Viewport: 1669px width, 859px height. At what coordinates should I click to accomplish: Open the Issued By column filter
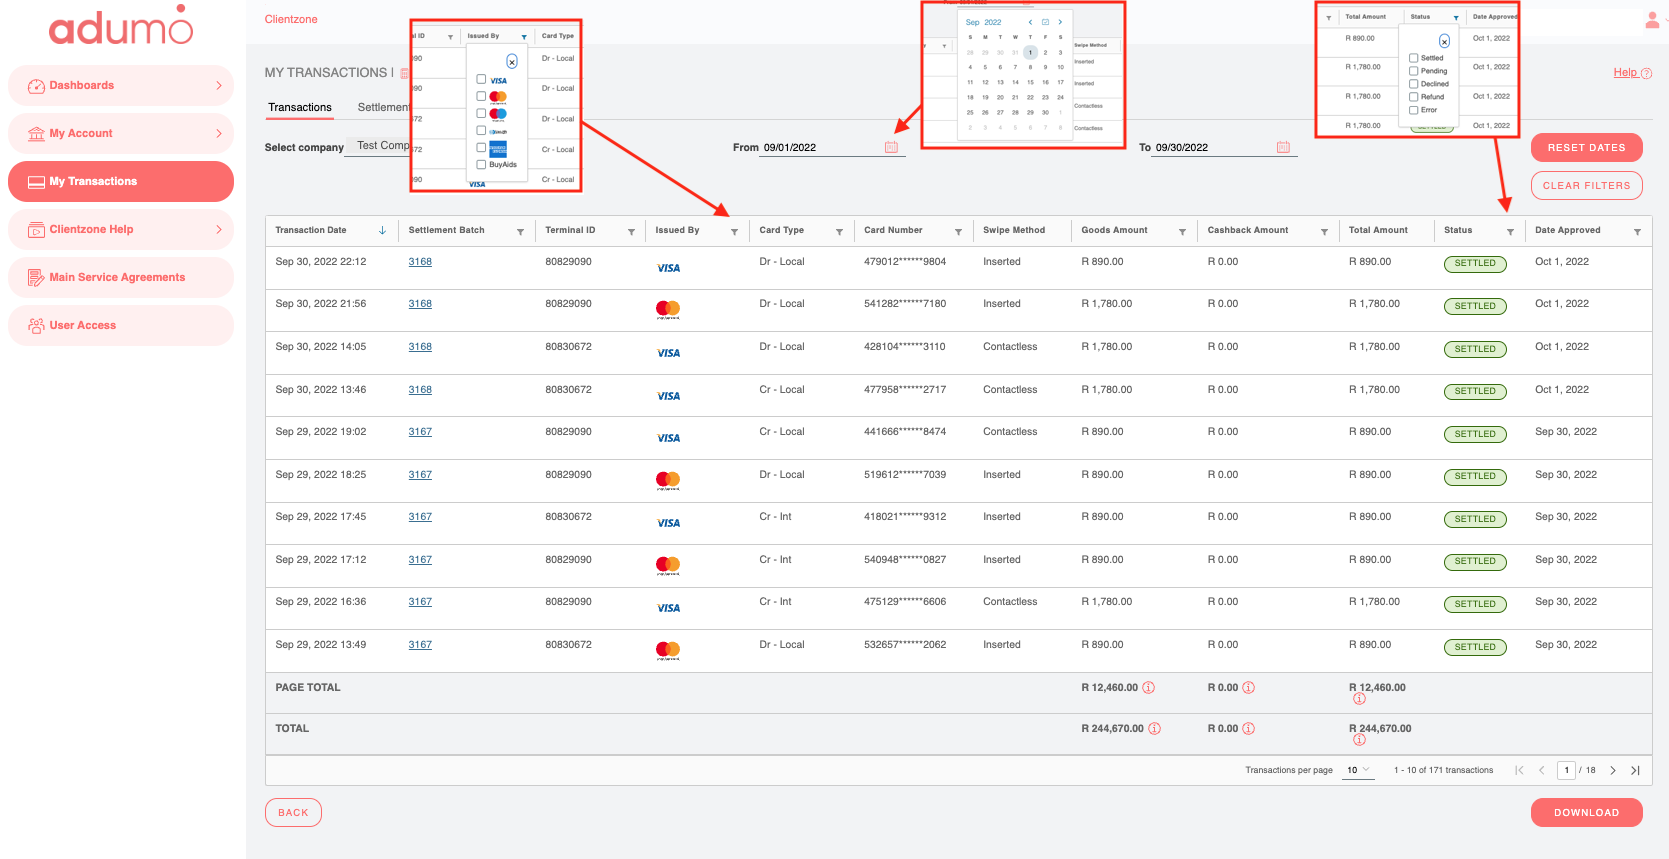click(x=734, y=231)
